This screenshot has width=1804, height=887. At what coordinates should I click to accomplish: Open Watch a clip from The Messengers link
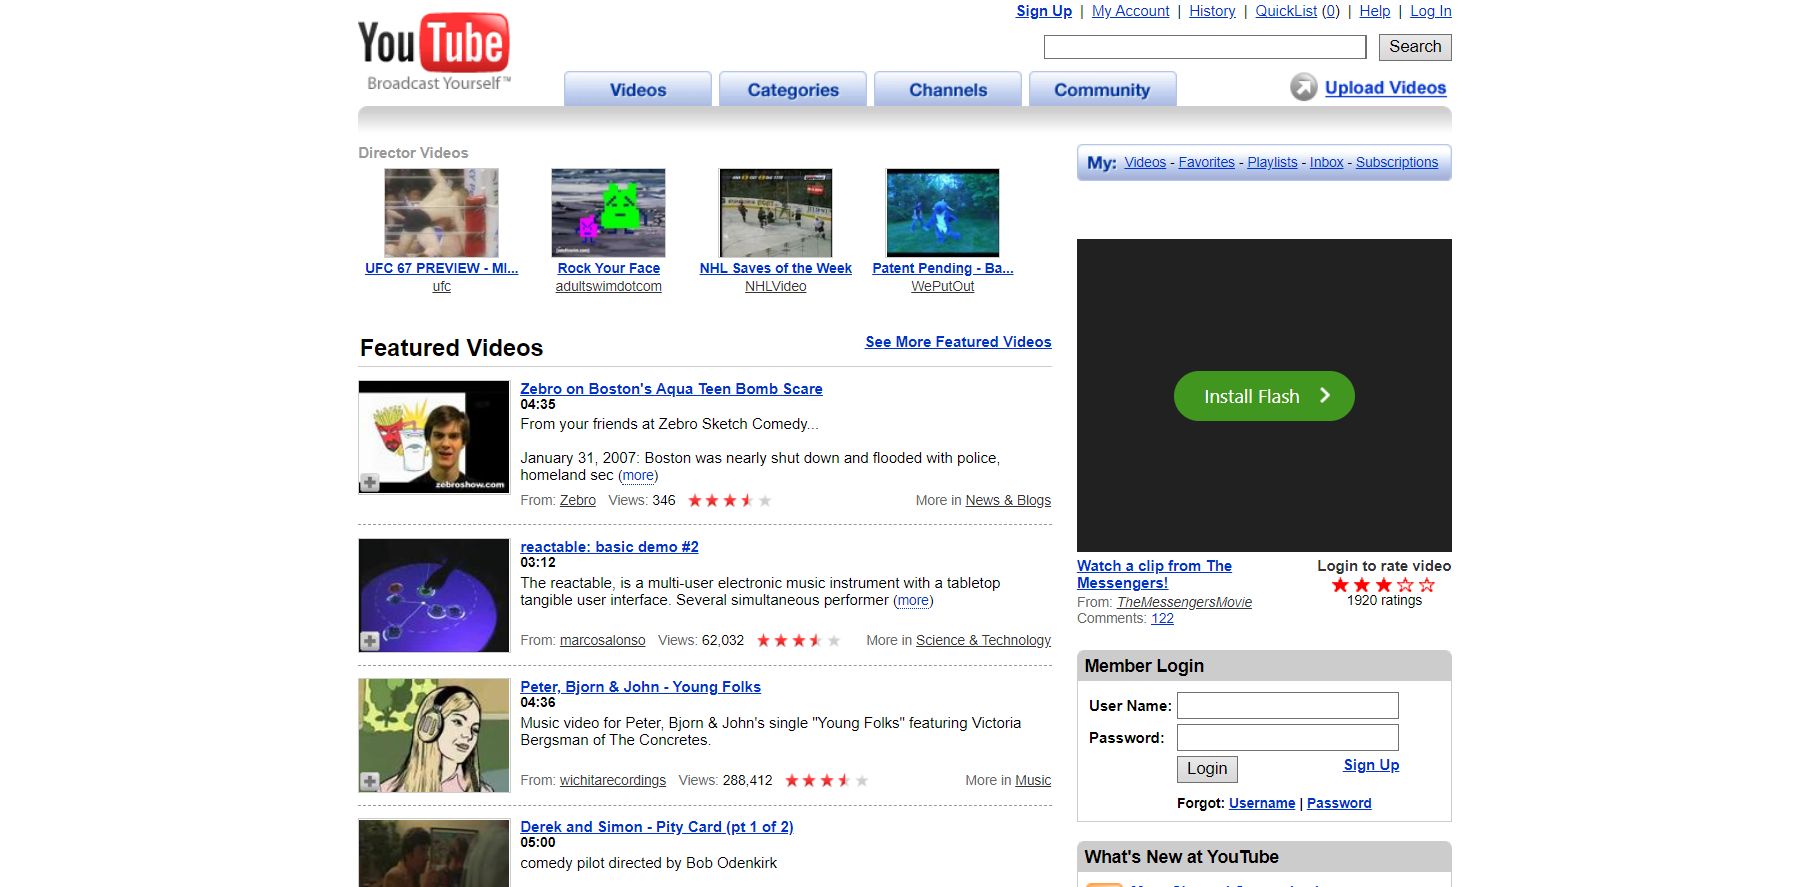[1154, 574]
